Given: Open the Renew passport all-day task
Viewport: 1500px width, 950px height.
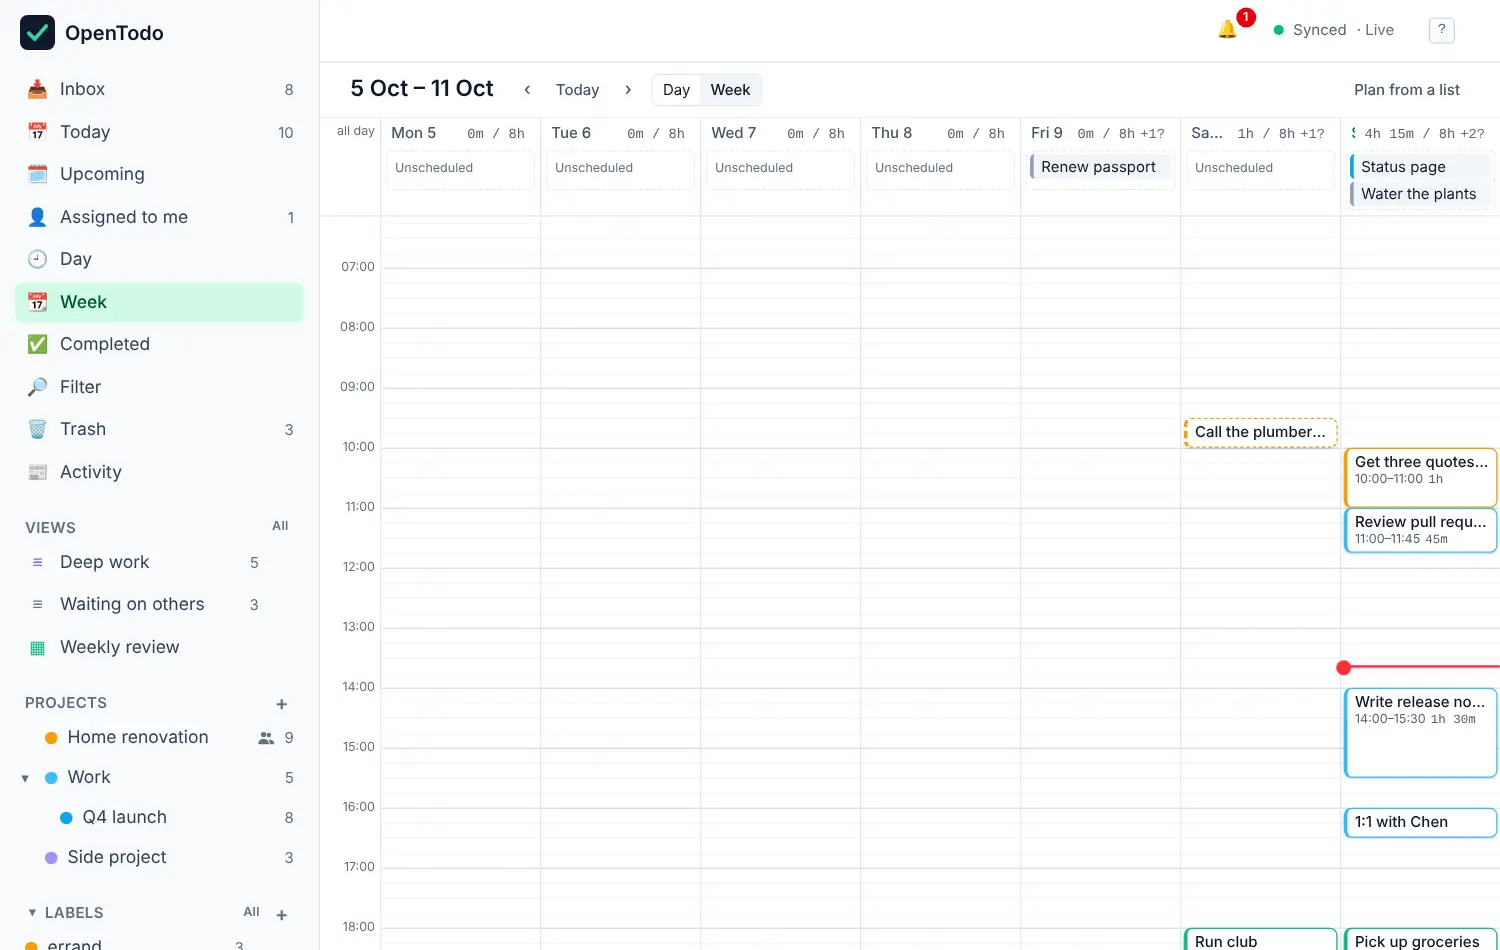Looking at the screenshot, I should 1099,167.
